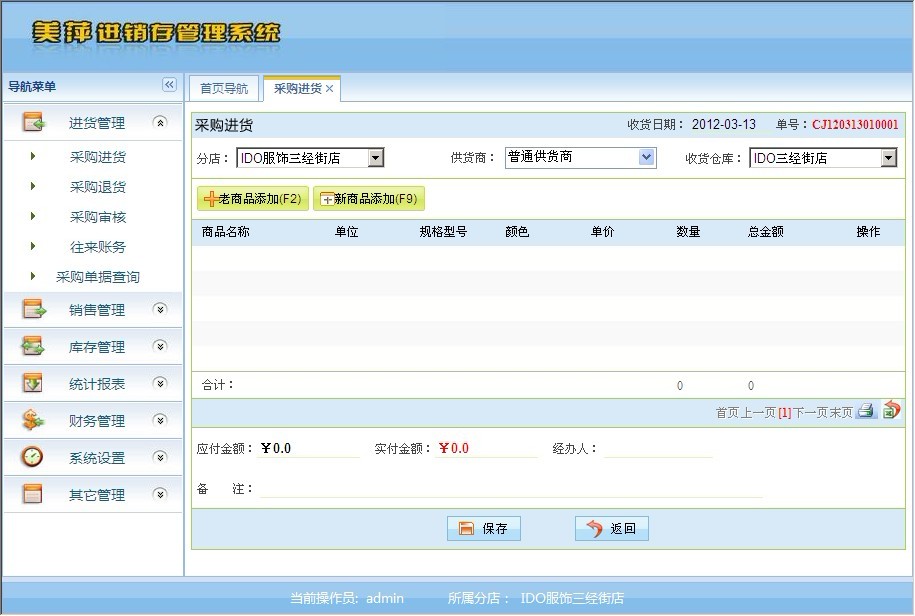Open 采购审核 in the navigation menu
915x616 pixels.
(98, 217)
